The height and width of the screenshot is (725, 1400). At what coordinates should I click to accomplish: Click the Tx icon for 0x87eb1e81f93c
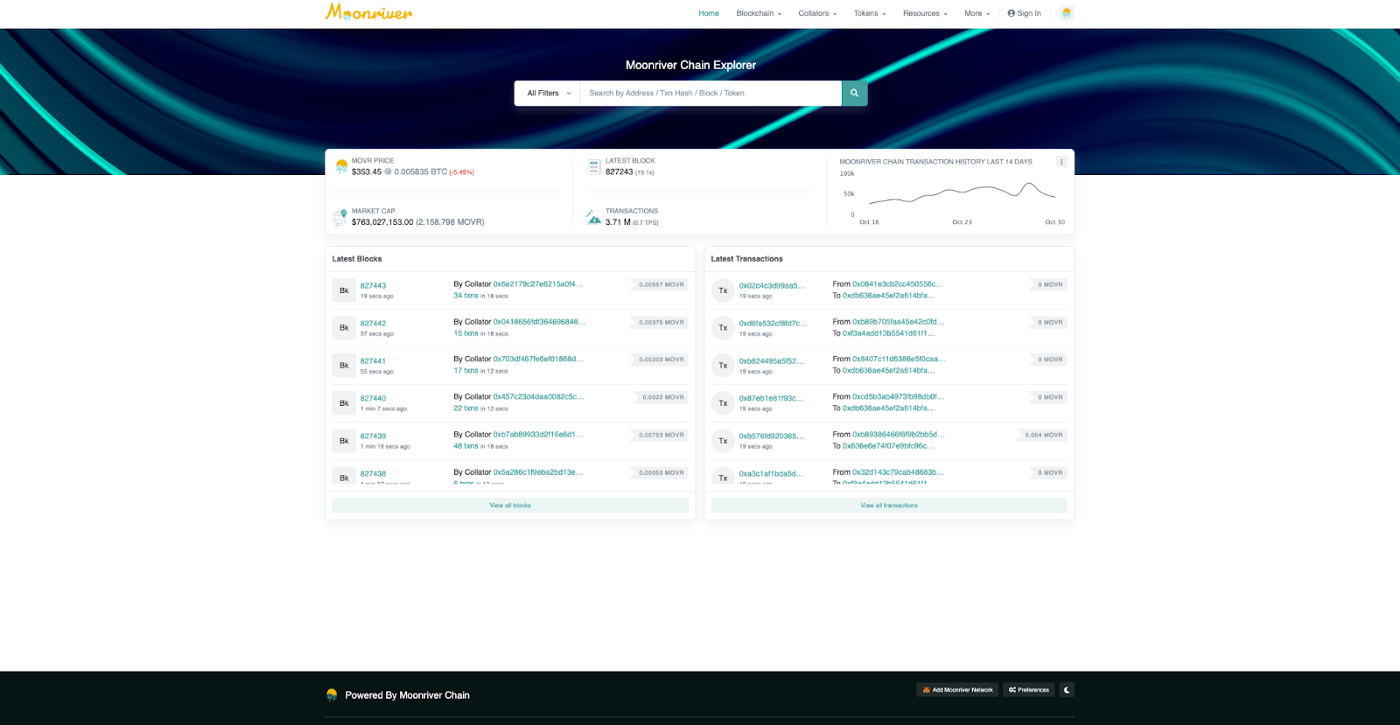[x=723, y=403]
